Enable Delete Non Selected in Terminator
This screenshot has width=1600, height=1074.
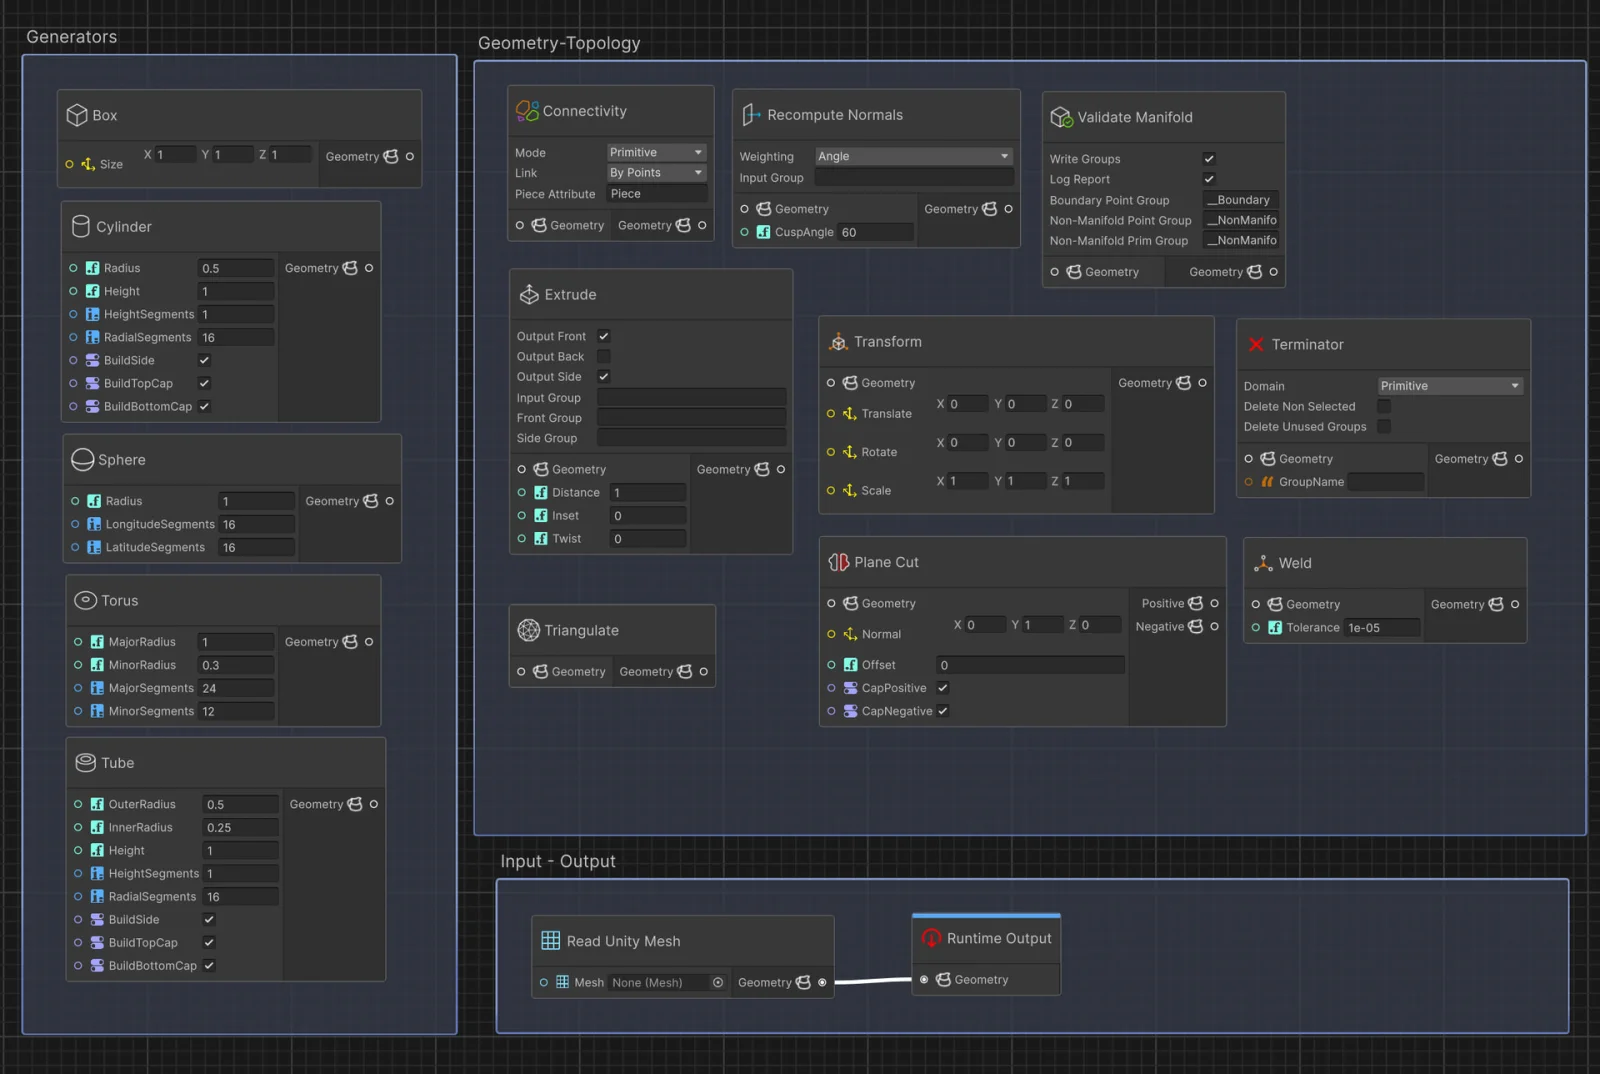(x=1384, y=406)
